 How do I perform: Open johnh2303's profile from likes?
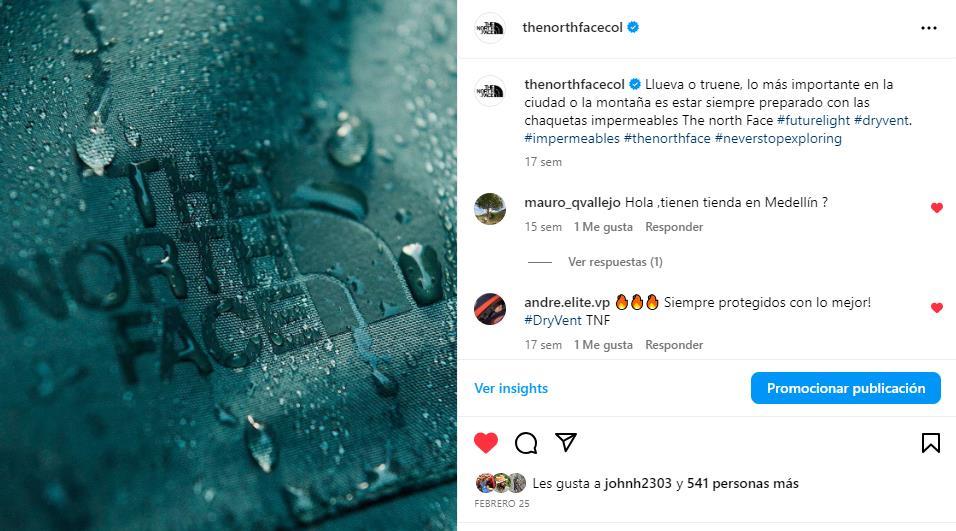point(638,483)
